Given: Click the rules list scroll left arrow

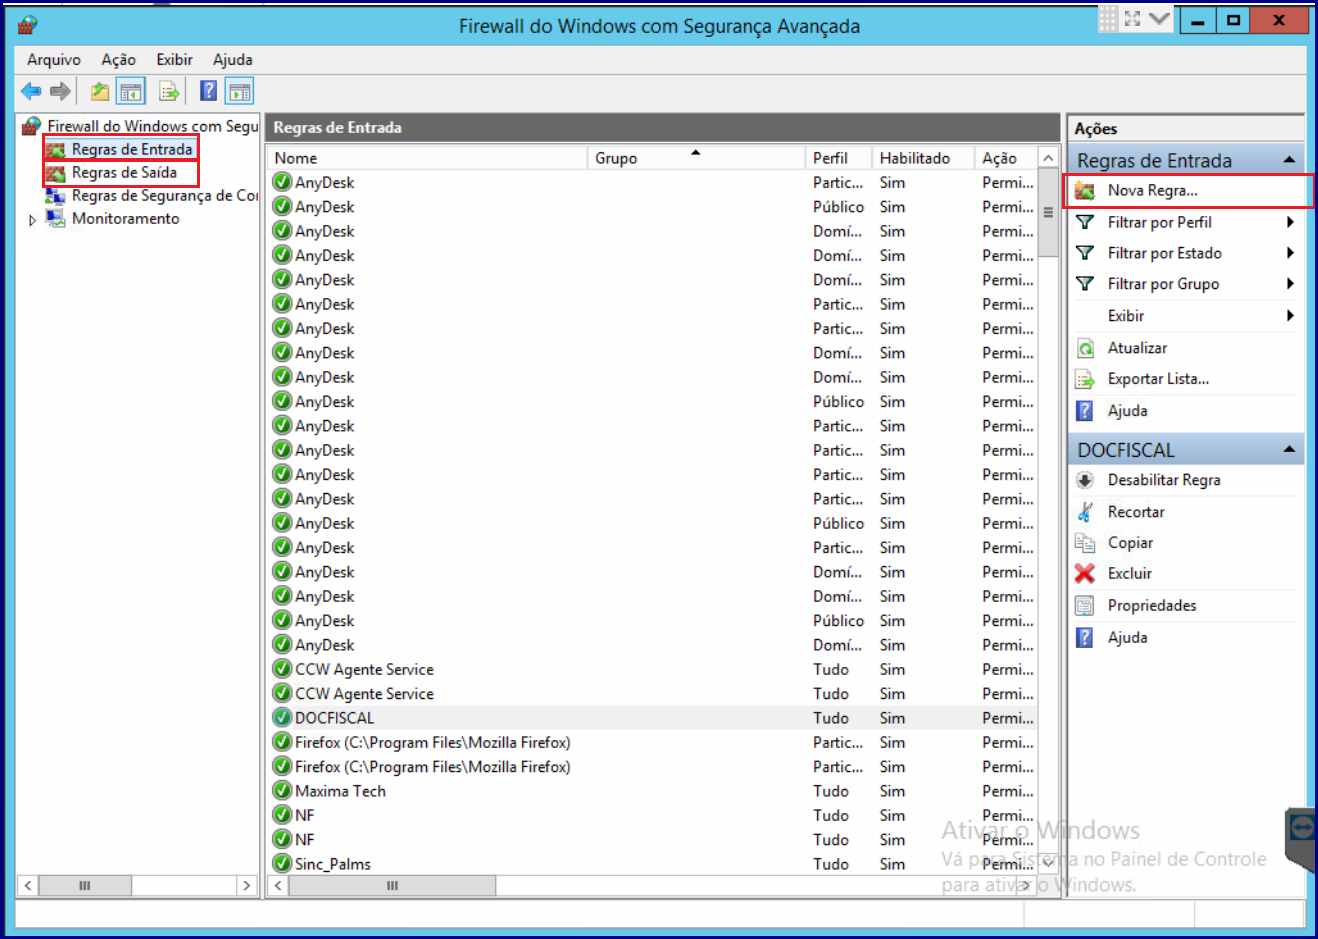Looking at the screenshot, I should point(279,886).
